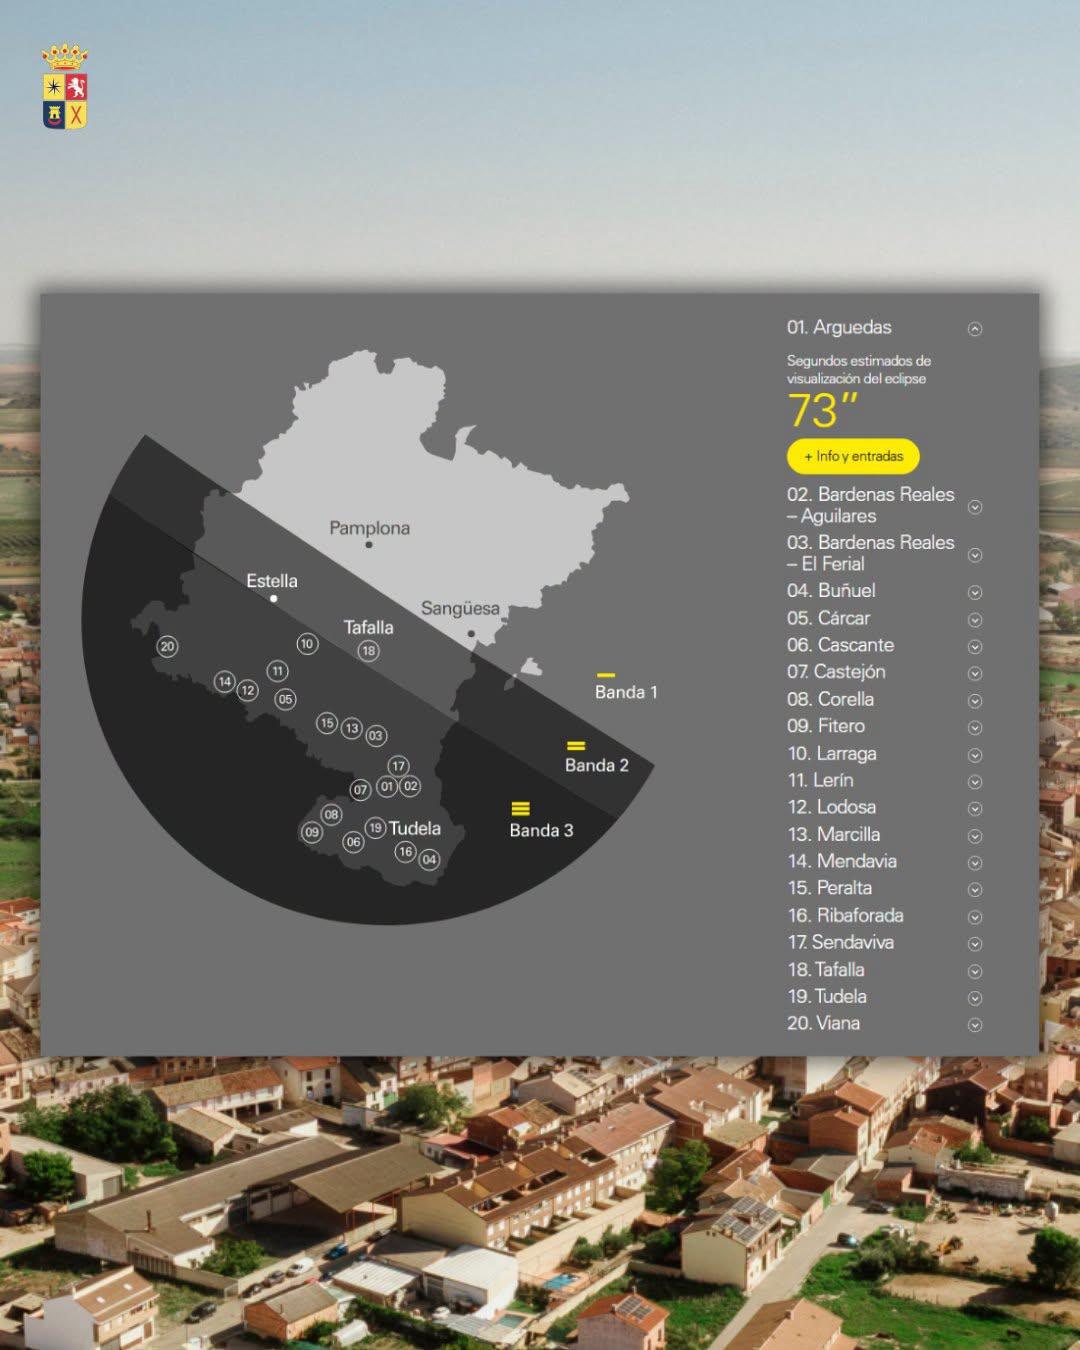The height and width of the screenshot is (1350, 1080).
Task: Expand the 05. Cárcar chevron
Action: (975, 620)
